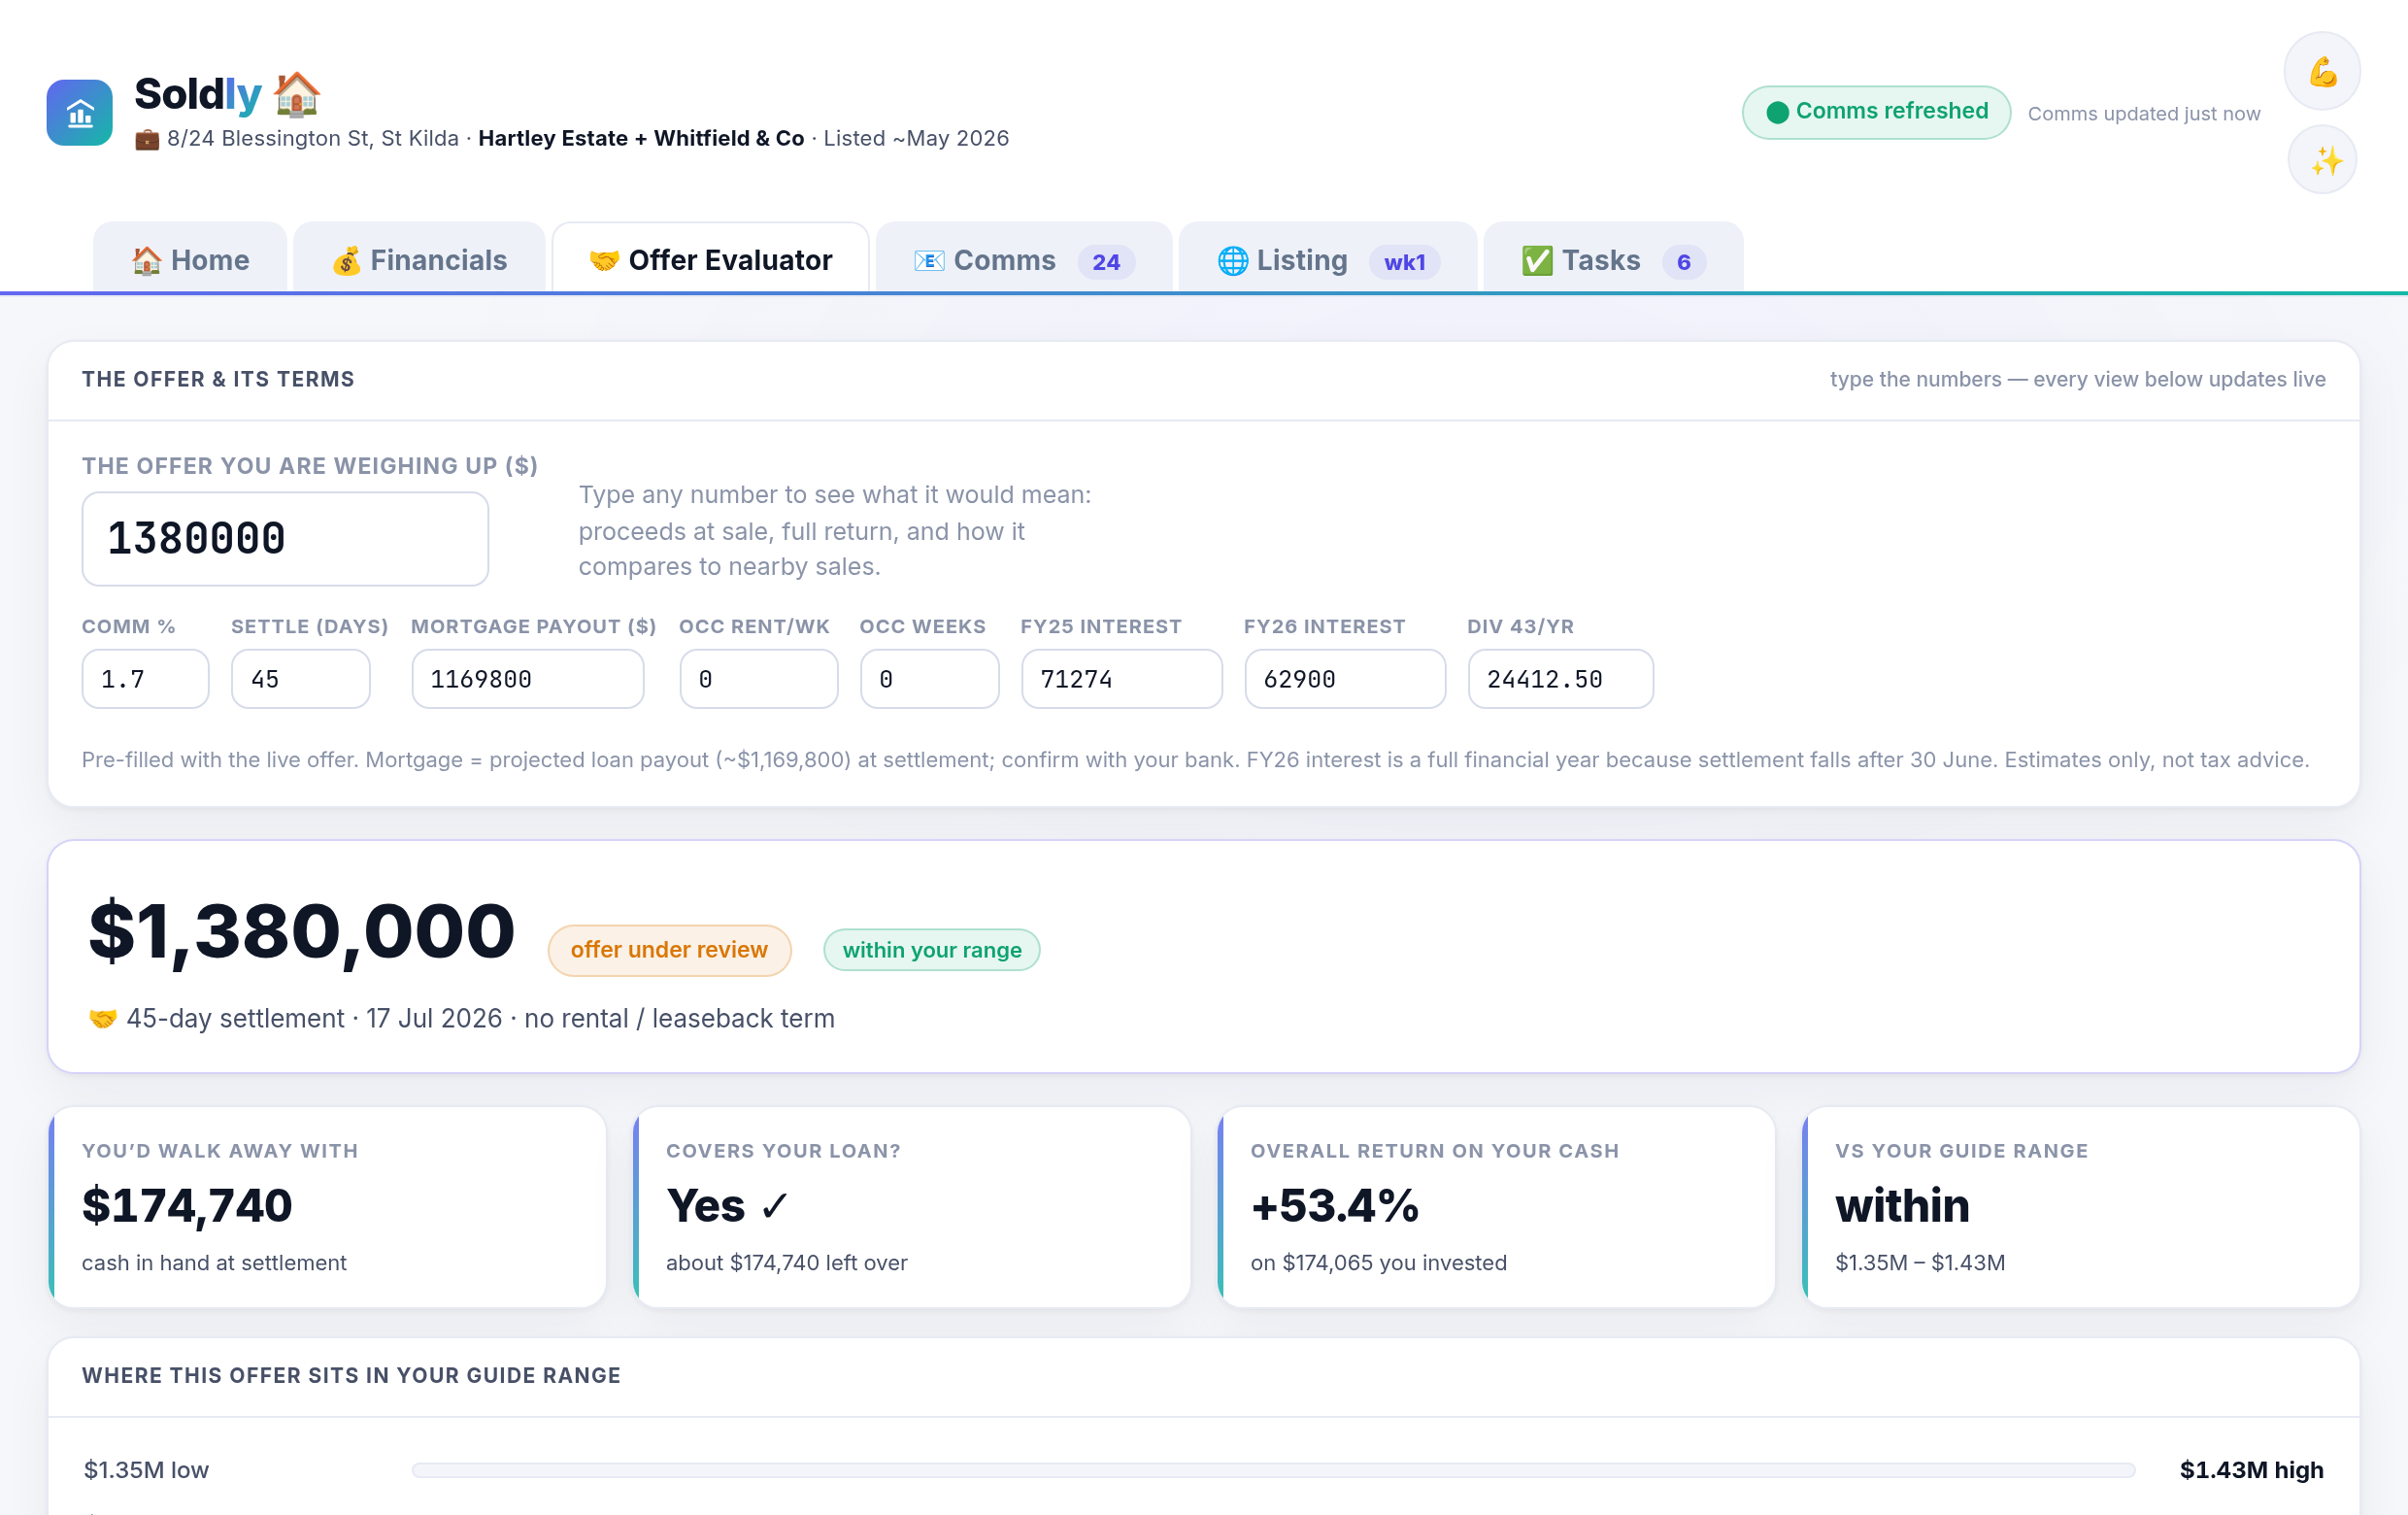
Task: Click Where This Offer Sits heading
Action: pyautogui.click(x=351, y=1375)
